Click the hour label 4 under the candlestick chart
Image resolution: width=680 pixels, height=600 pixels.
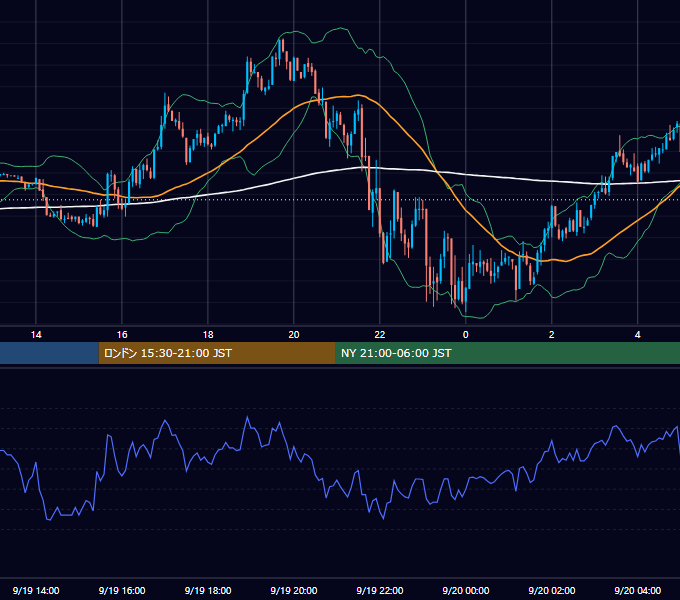(x=638, y=335)
